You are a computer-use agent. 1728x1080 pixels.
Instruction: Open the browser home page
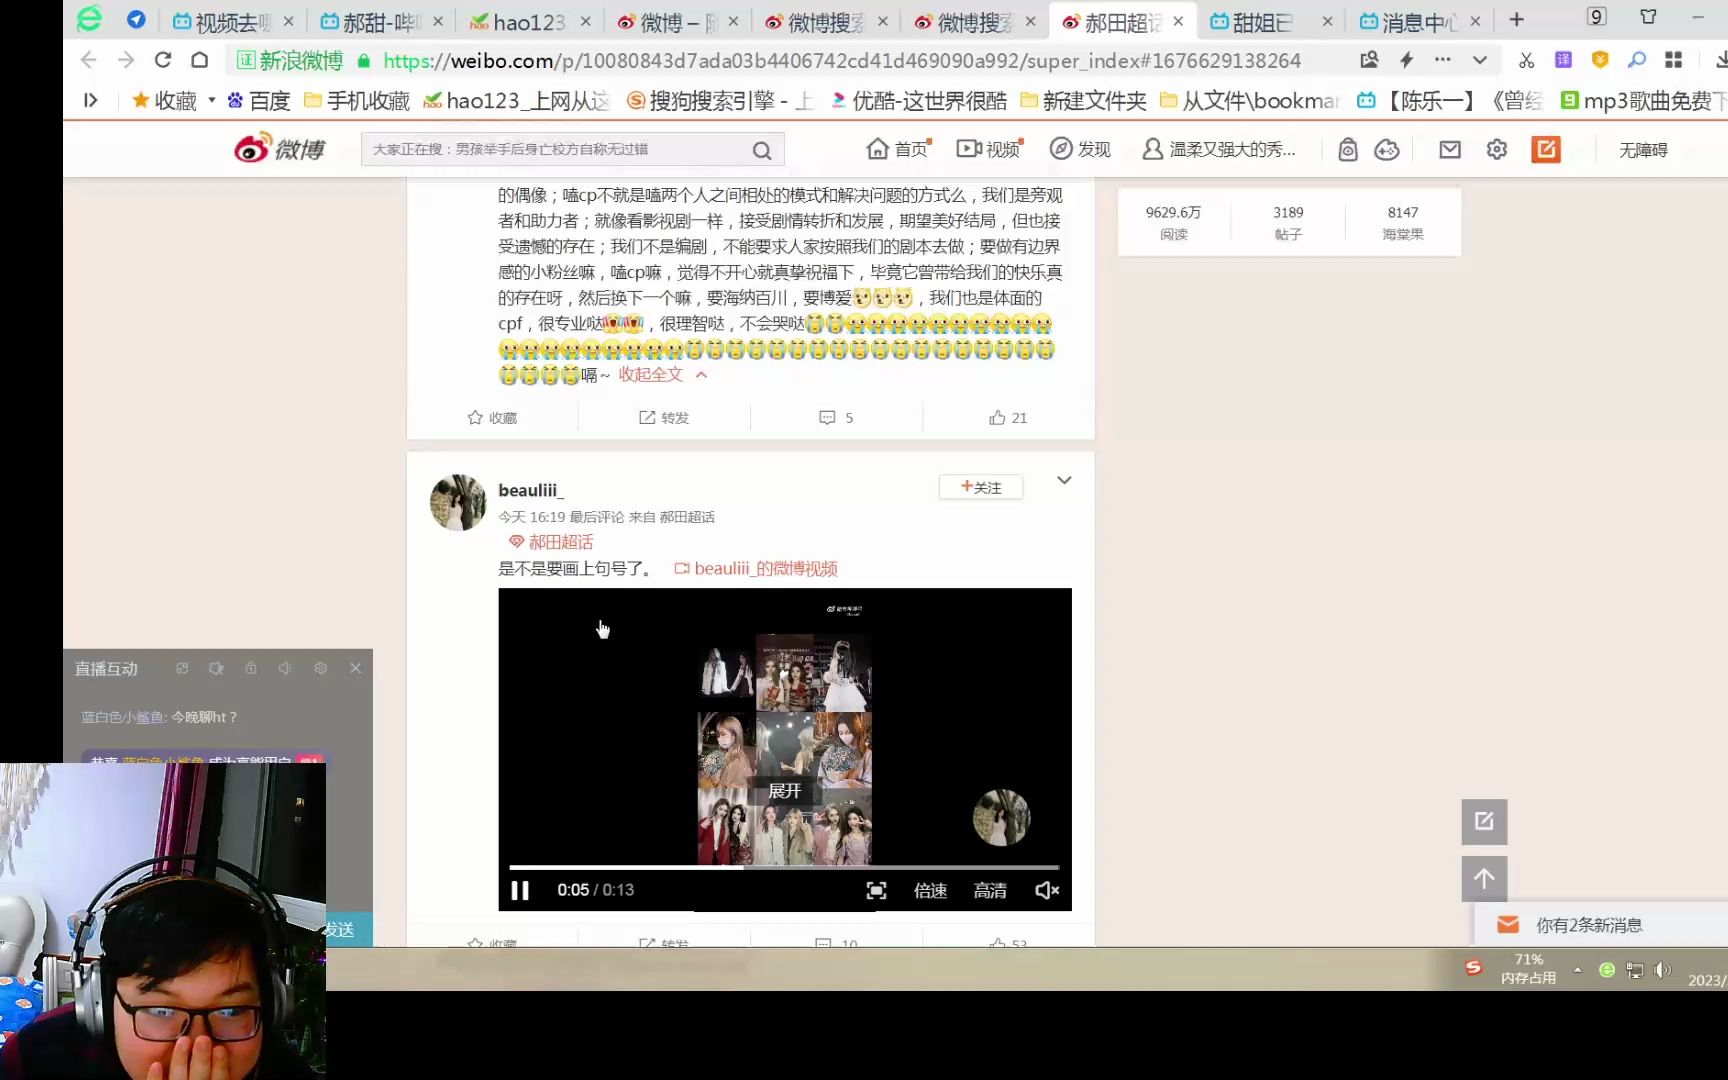tap(200, 60)
